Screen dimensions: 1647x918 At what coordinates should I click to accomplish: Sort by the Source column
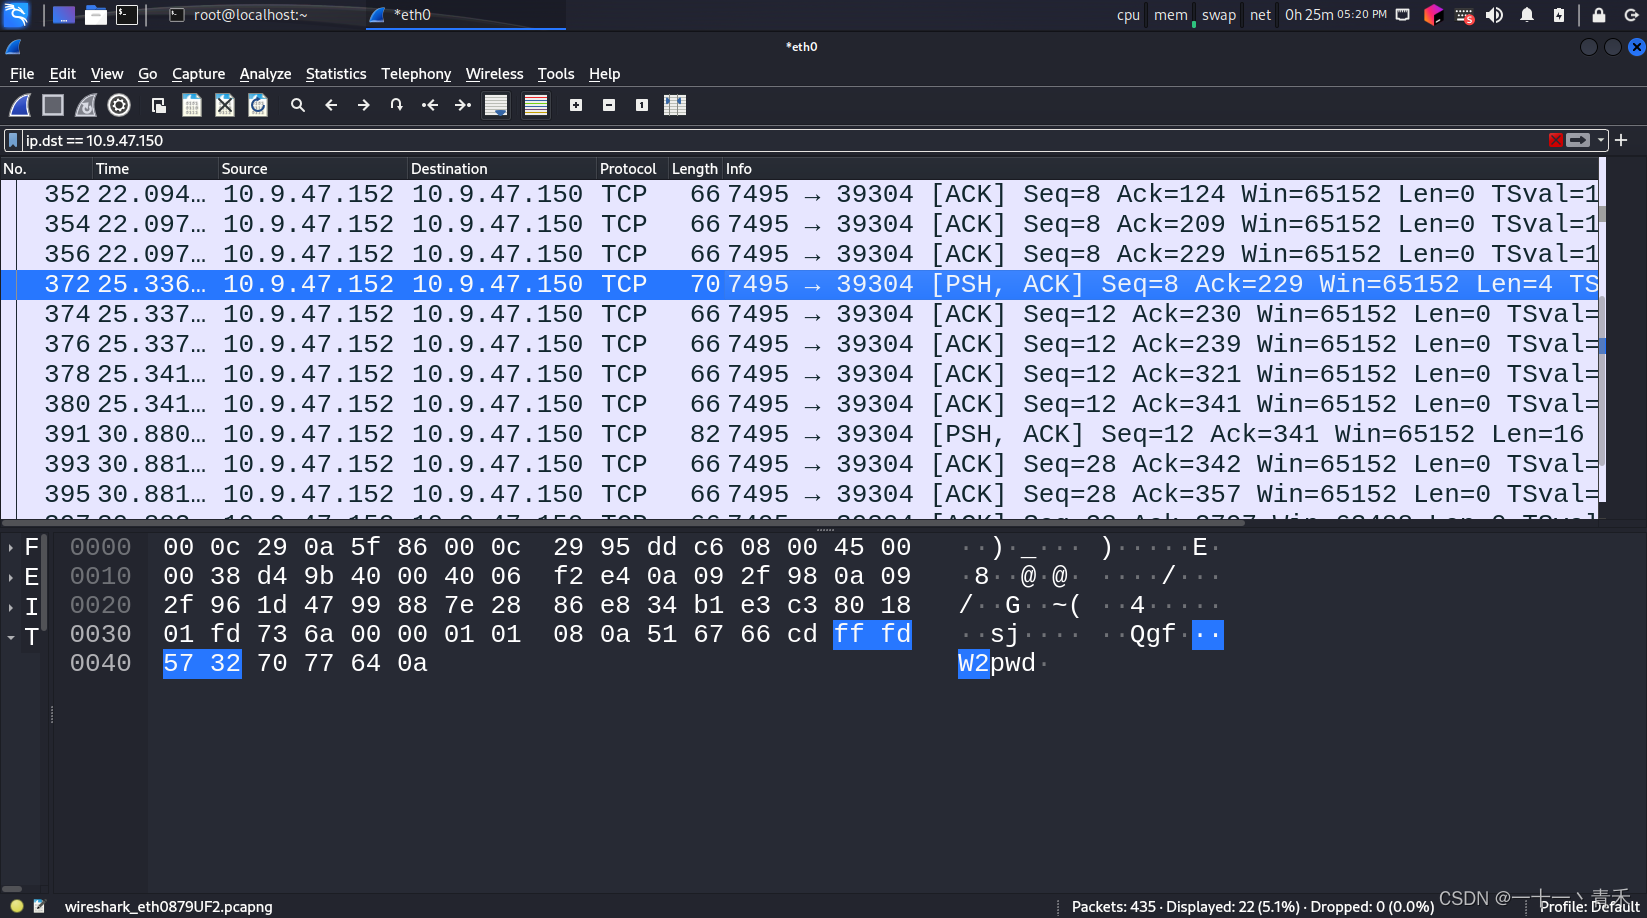pos(313,169)
